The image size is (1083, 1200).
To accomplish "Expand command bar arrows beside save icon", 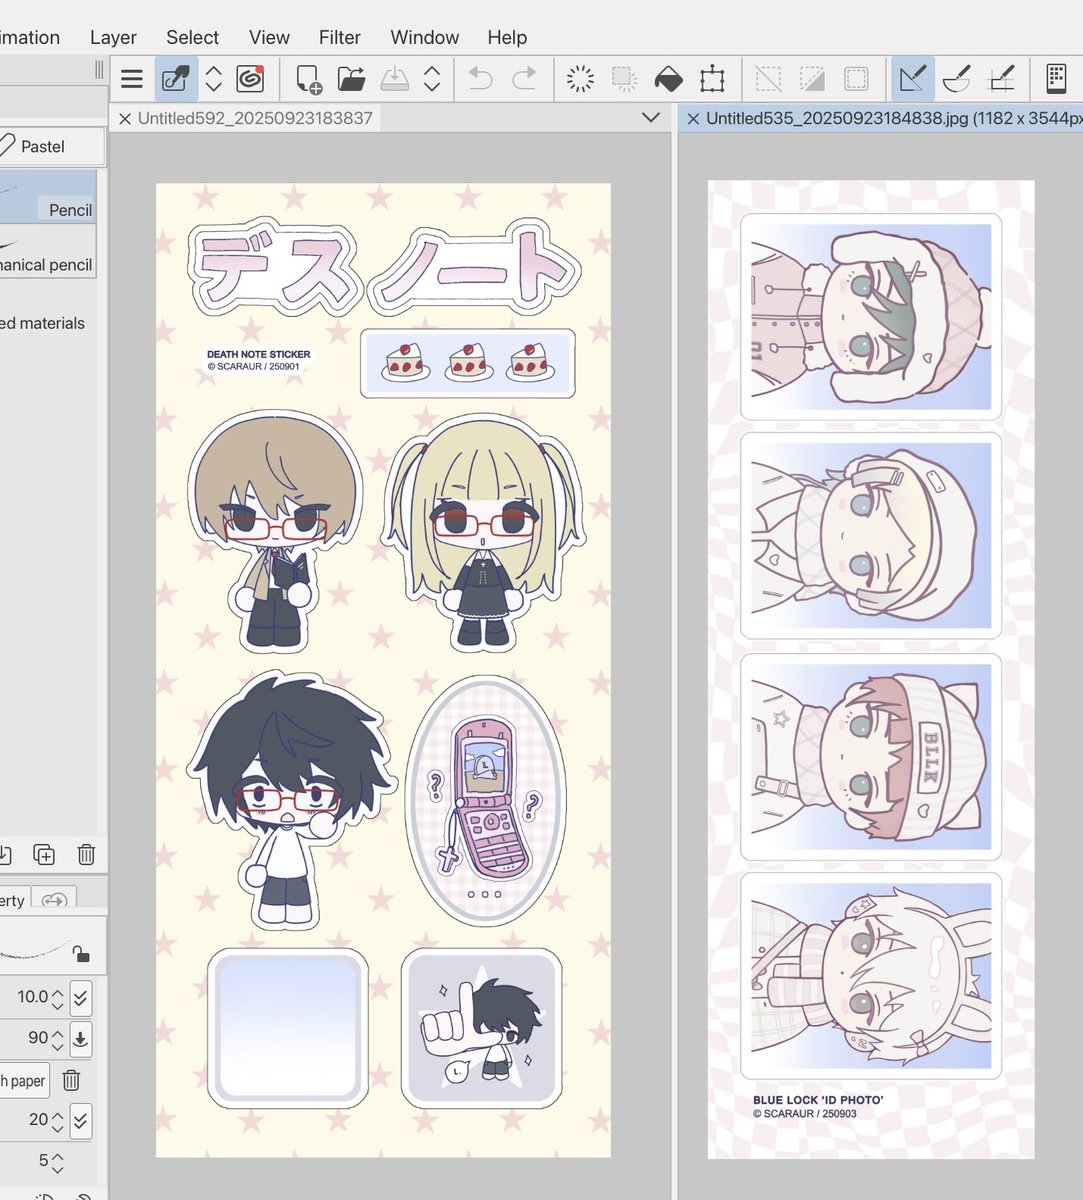I will click(432, 79).
